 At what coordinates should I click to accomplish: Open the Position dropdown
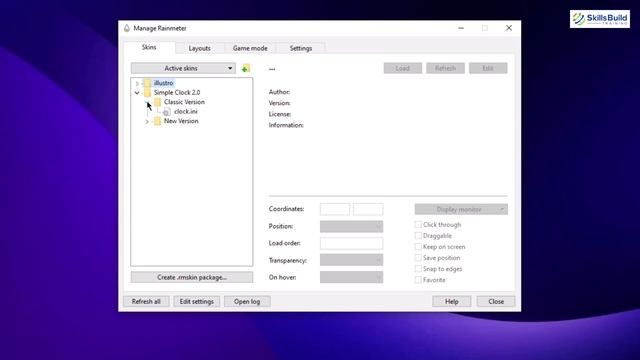[x=351, y=226]
